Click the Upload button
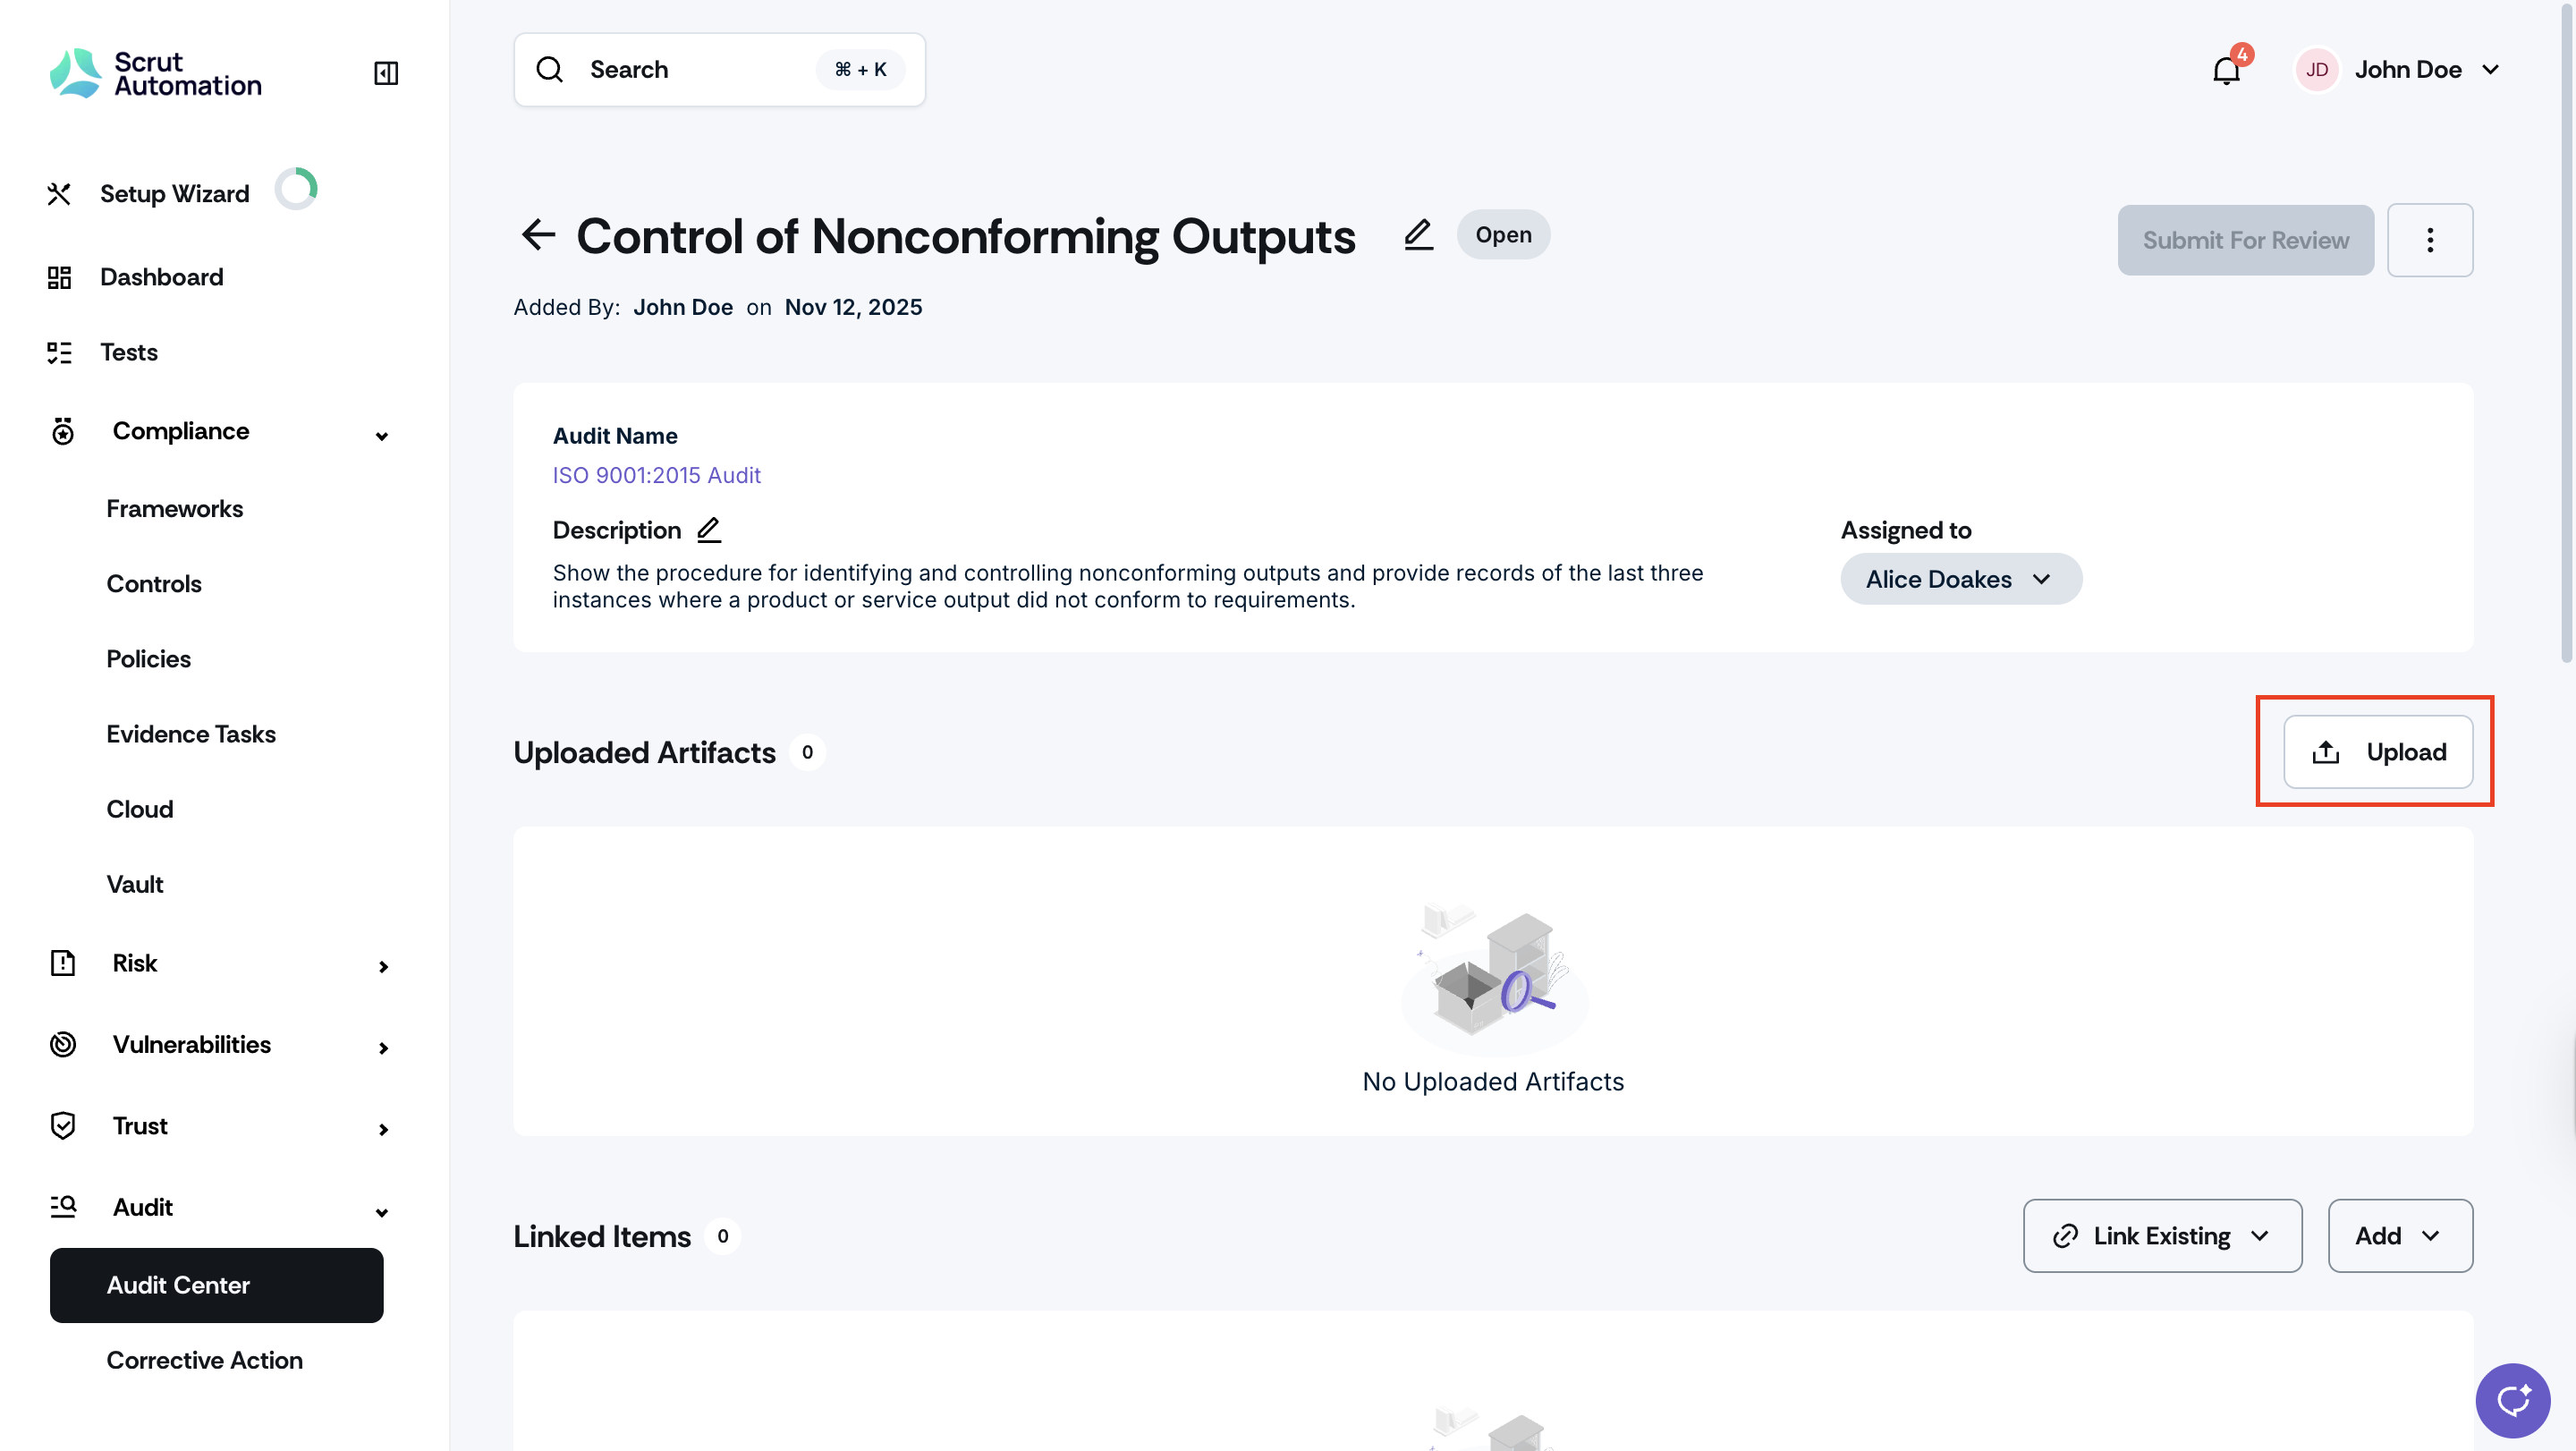 2378,752
